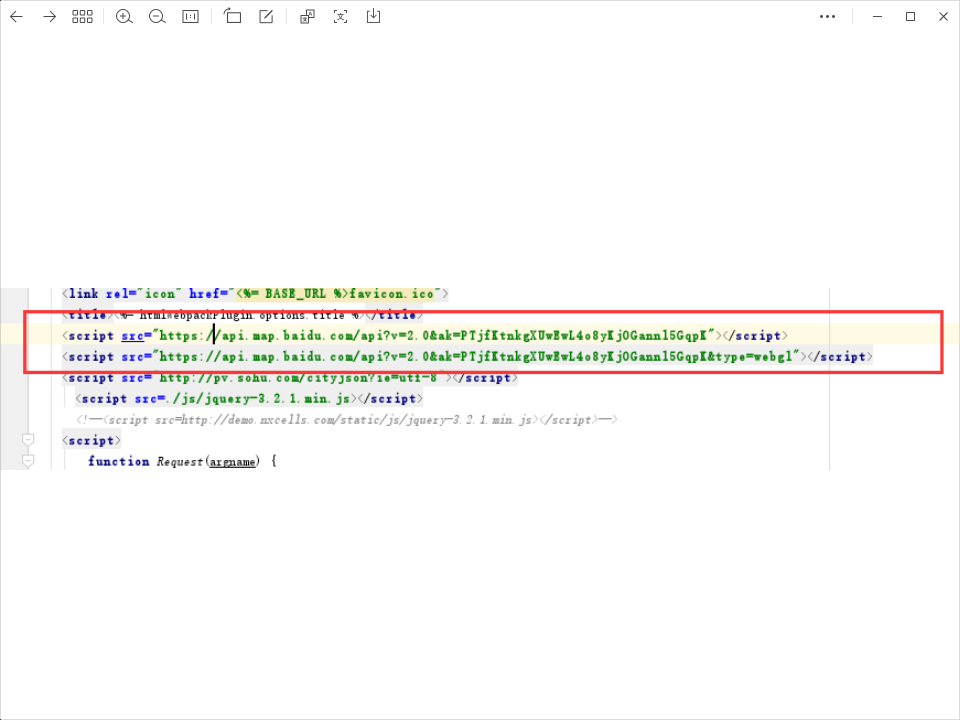Translate the text in the image
960x720 pixels.
(x=308, y=17)
